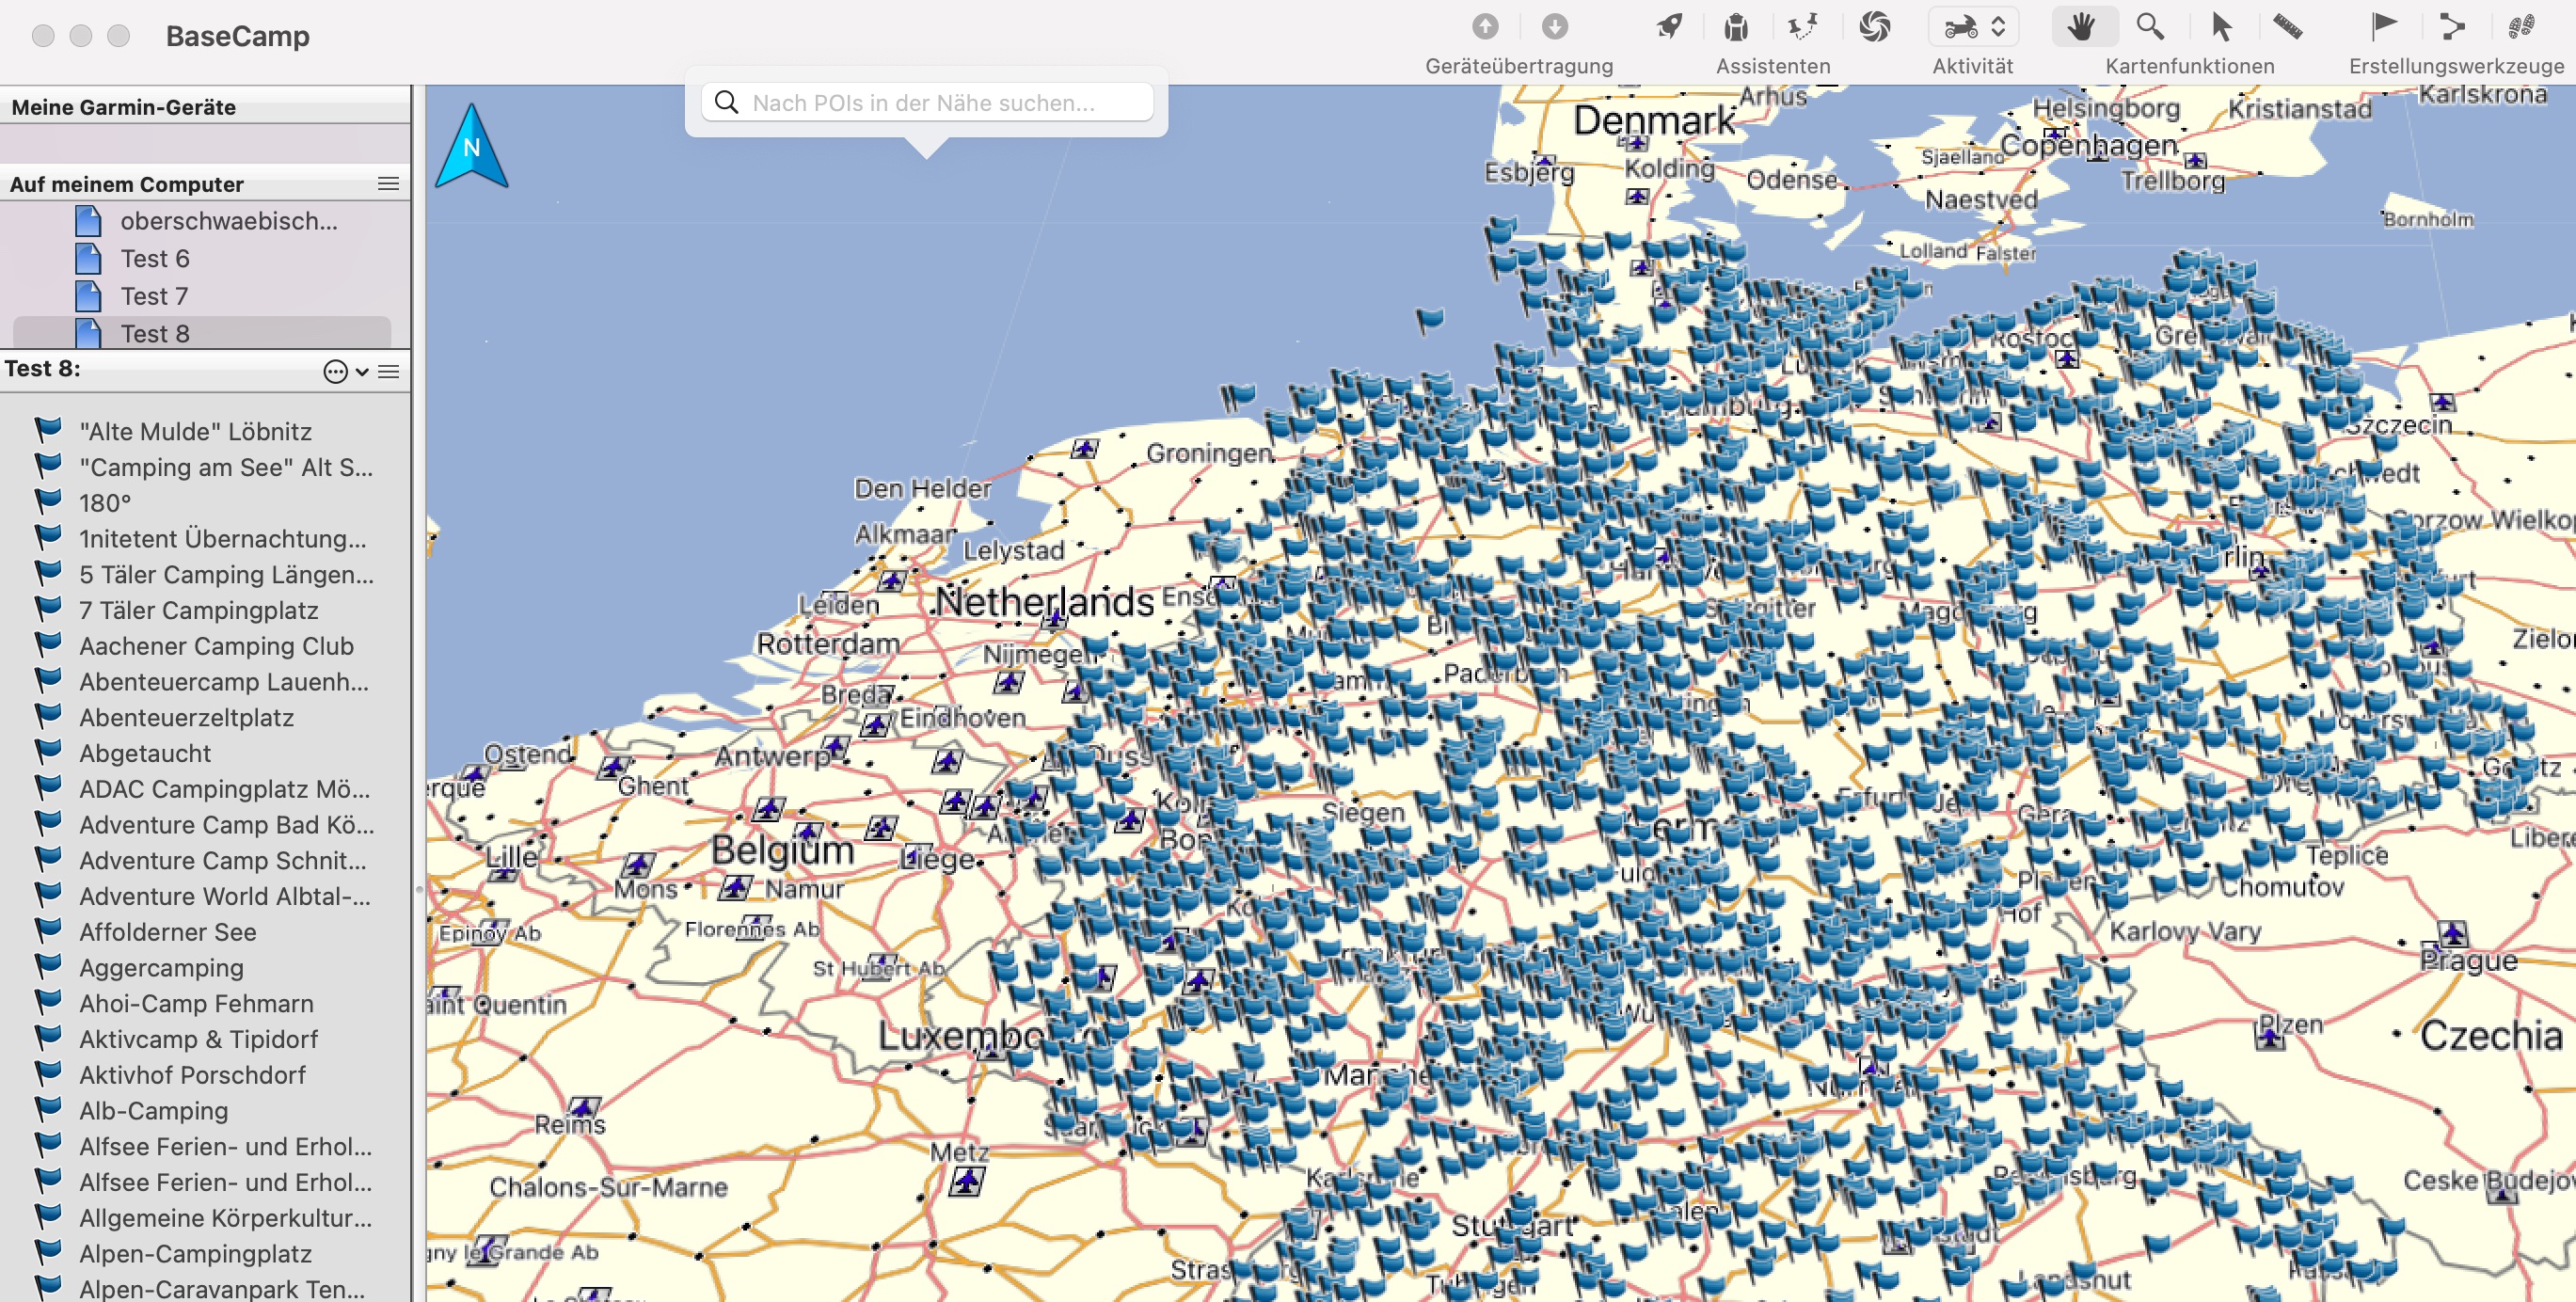Select waypoint 'Adventure Camp Bad Kö...'
The width and height of the screenshot is (2576, 1302).
click(226, 824)
